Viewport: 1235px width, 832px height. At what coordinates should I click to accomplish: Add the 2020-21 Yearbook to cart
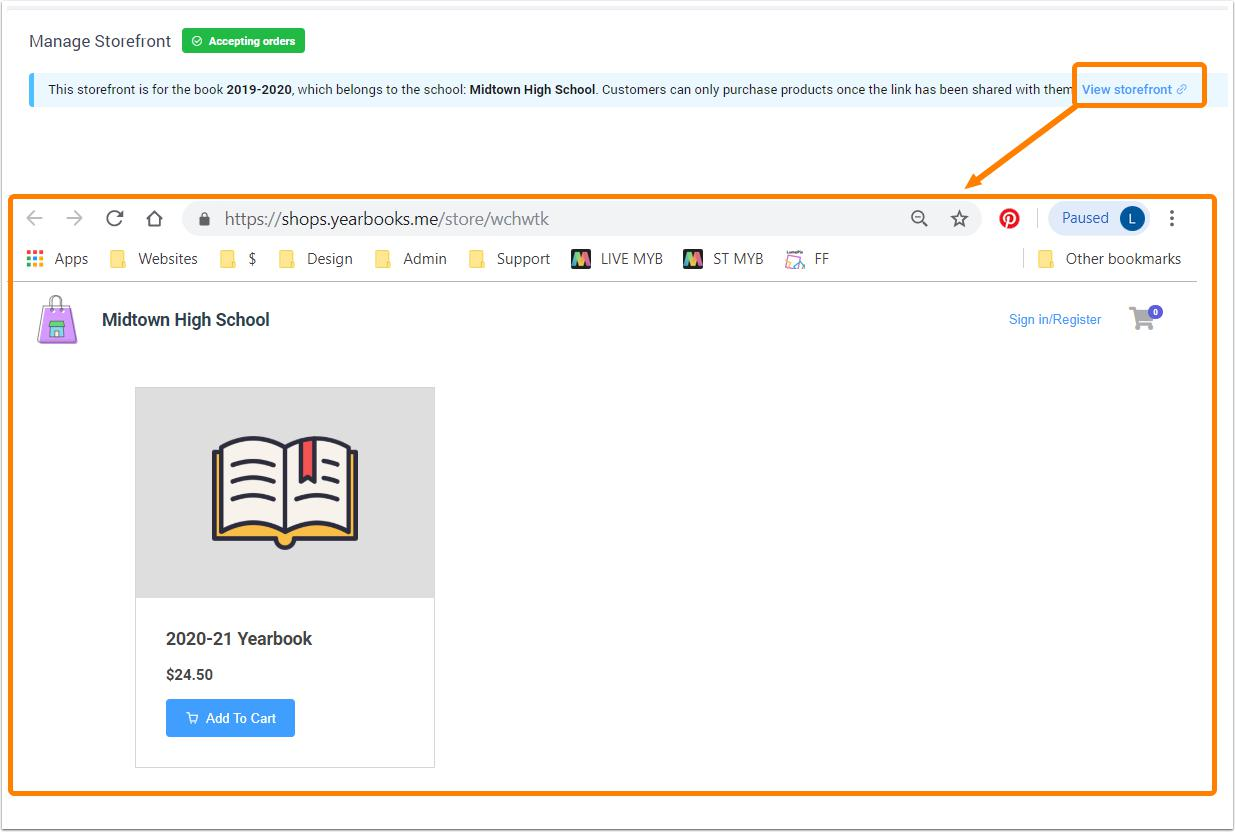[230, 718]
